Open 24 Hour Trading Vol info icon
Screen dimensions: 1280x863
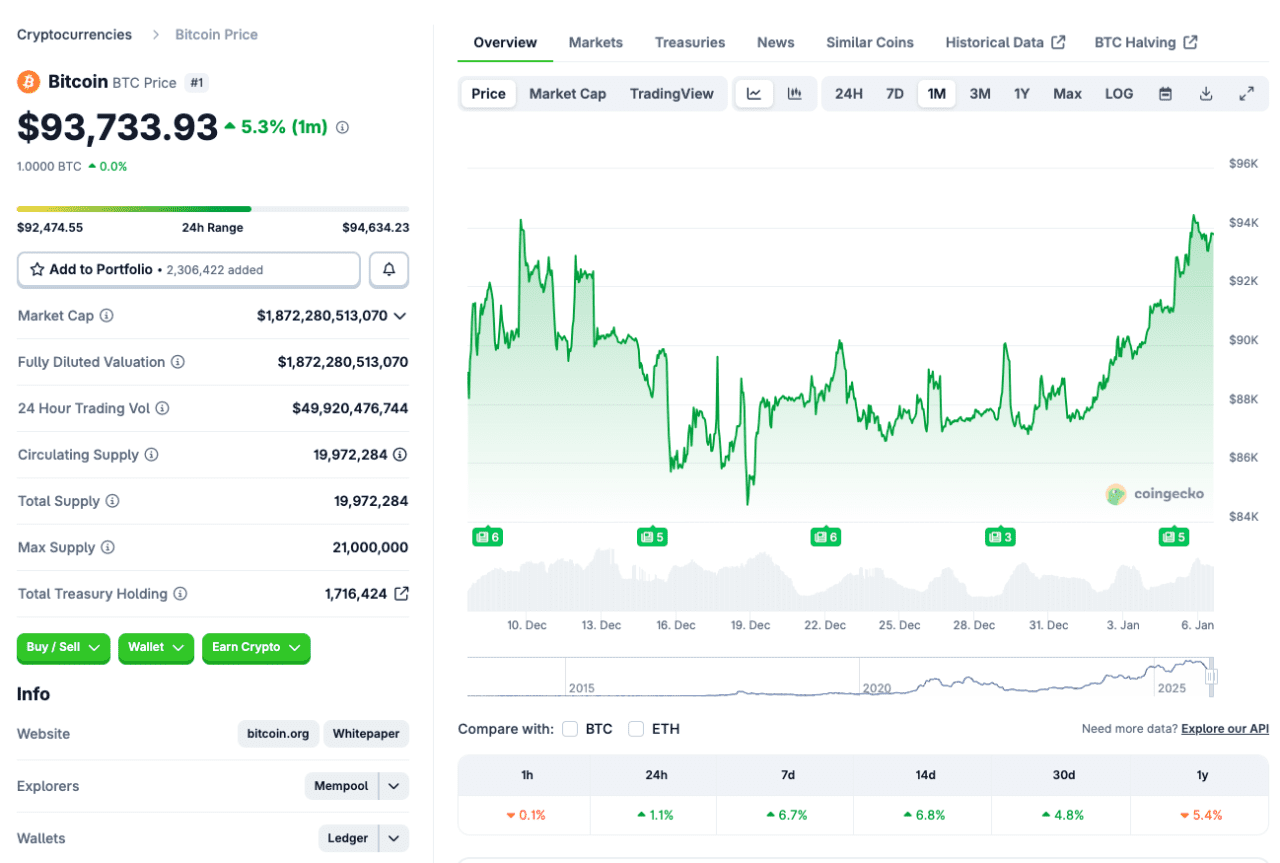pos(162,408)
